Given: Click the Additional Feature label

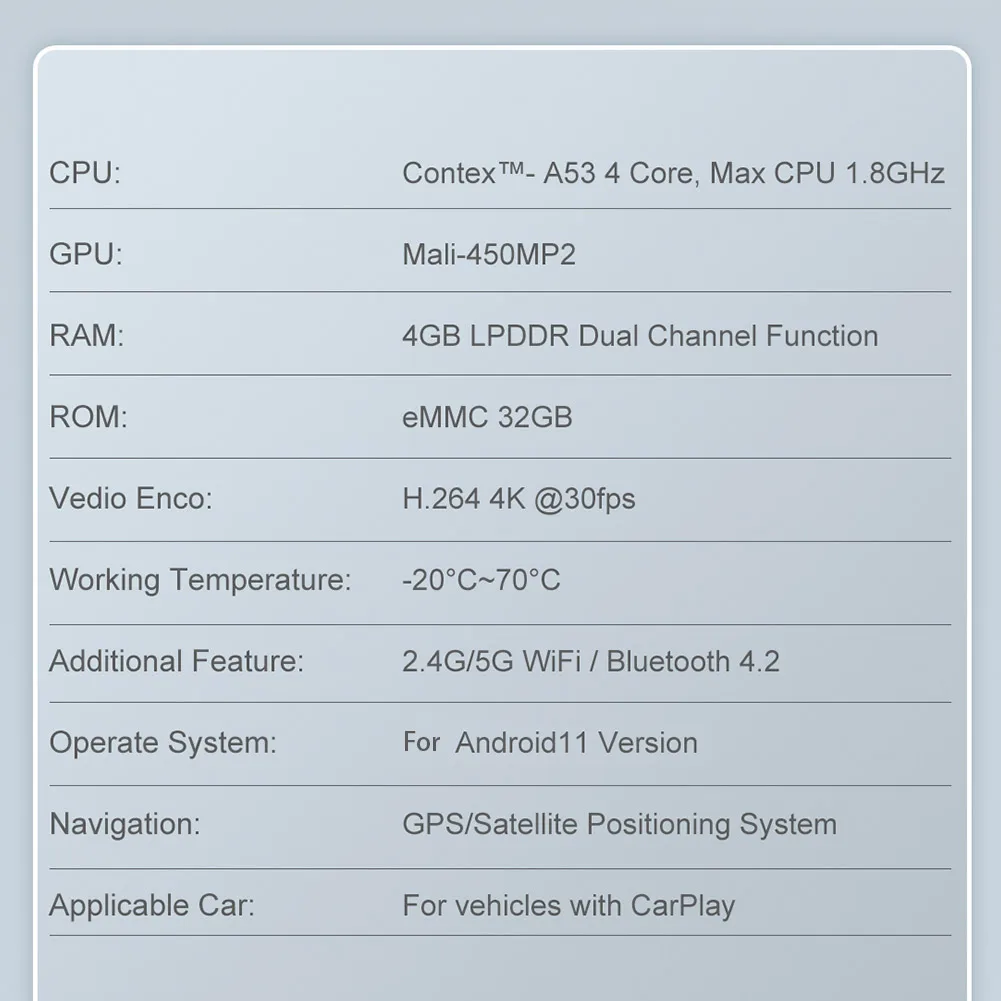Looking at the screenshot, I should click(177, 661).
